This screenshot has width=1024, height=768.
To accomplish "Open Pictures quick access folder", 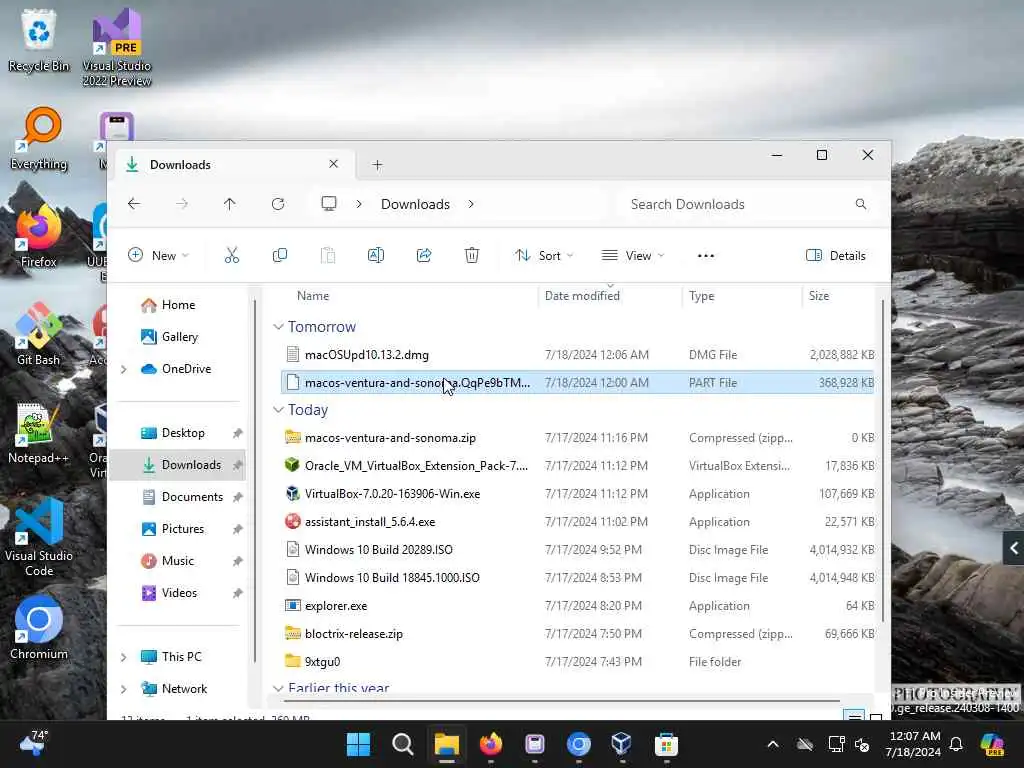I will 182,529.
